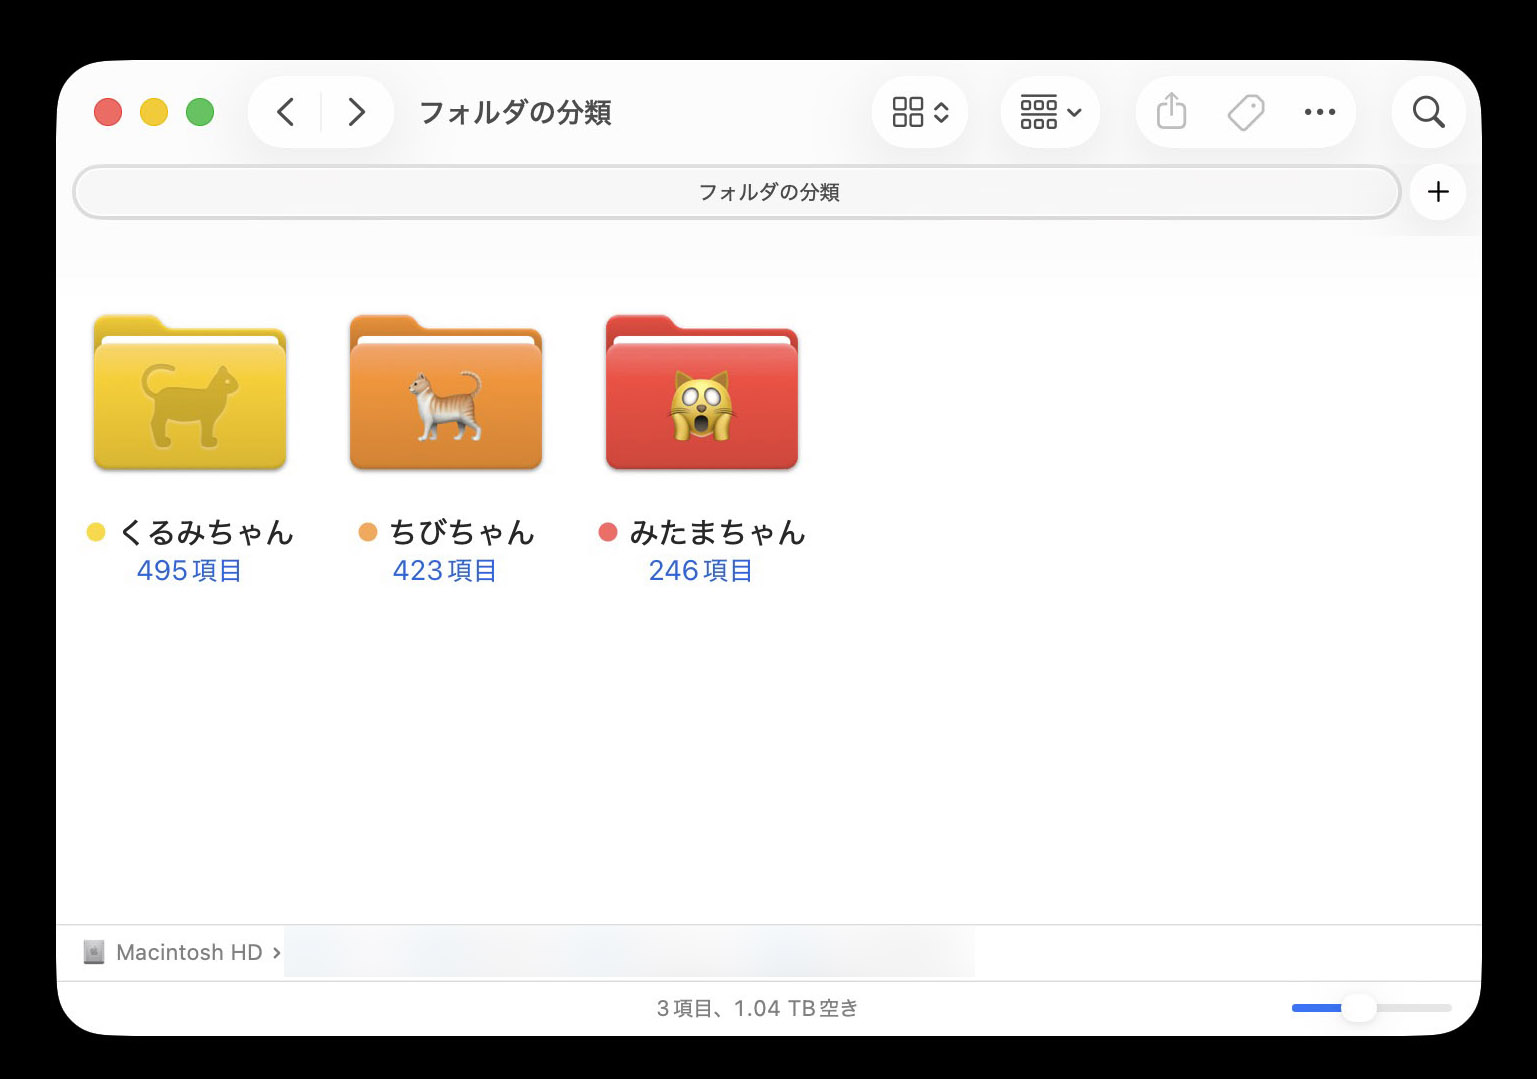The height and width of the screenshot is (1079, 1537).
Task: Open the Share icon in the toolbar
Action: click(x=1170, y=112)
